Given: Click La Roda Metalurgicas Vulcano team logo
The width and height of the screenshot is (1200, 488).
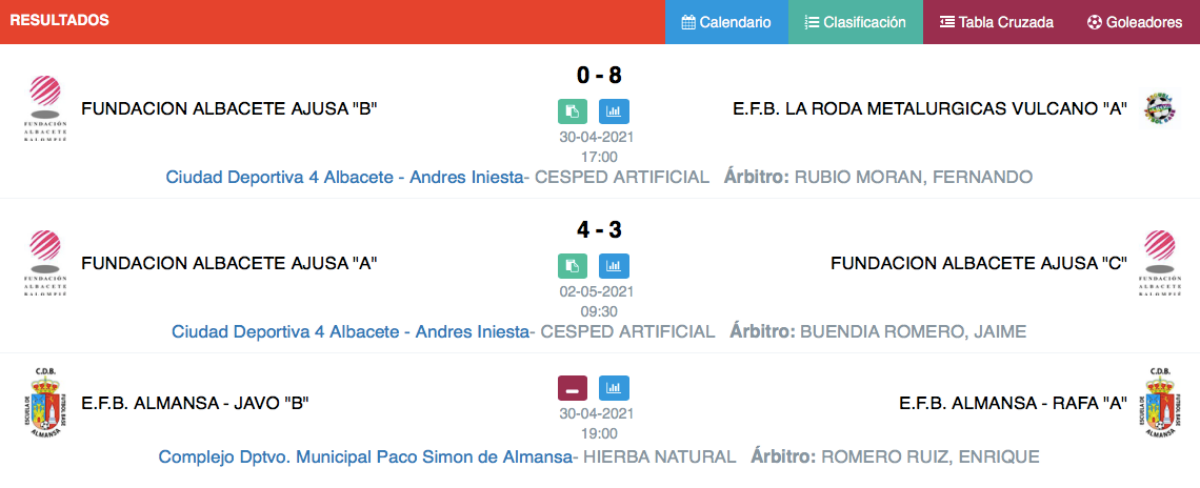Looking at the screenshot, I should pyautogui.click(x=1159, y=108).
